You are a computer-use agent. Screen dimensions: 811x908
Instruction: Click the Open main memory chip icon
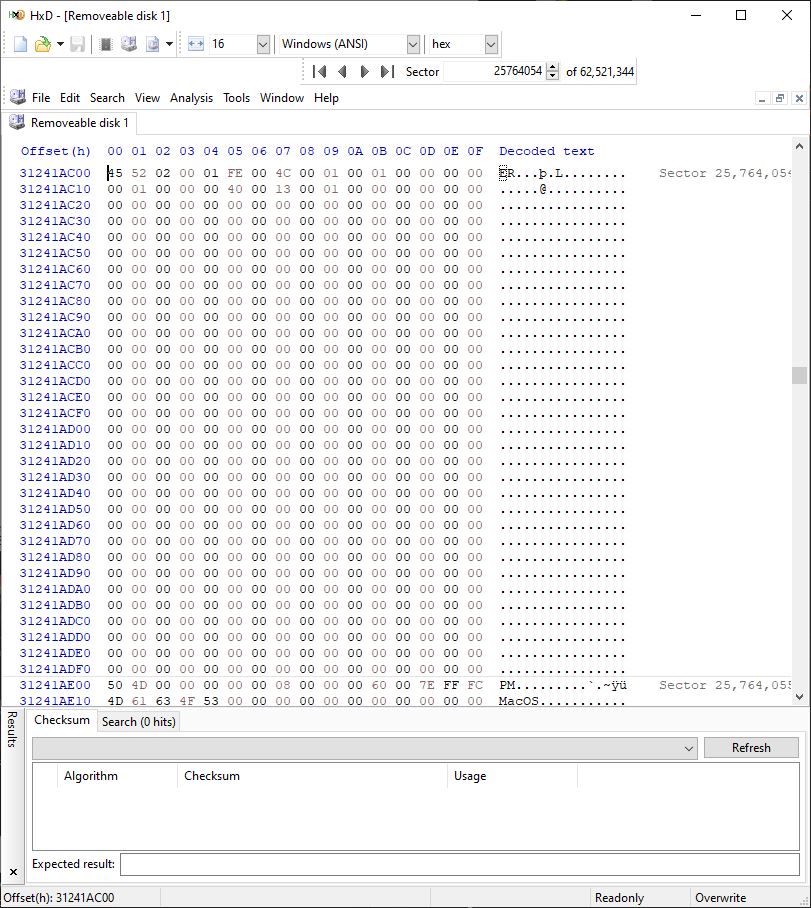106,44
